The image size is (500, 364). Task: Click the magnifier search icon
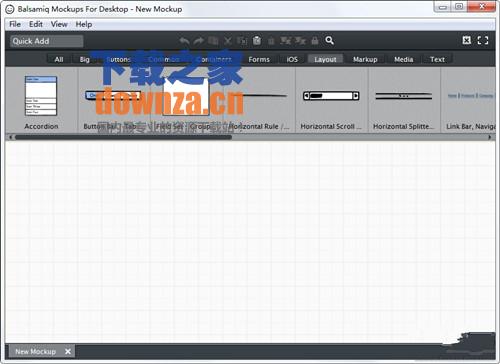(329, 40)
